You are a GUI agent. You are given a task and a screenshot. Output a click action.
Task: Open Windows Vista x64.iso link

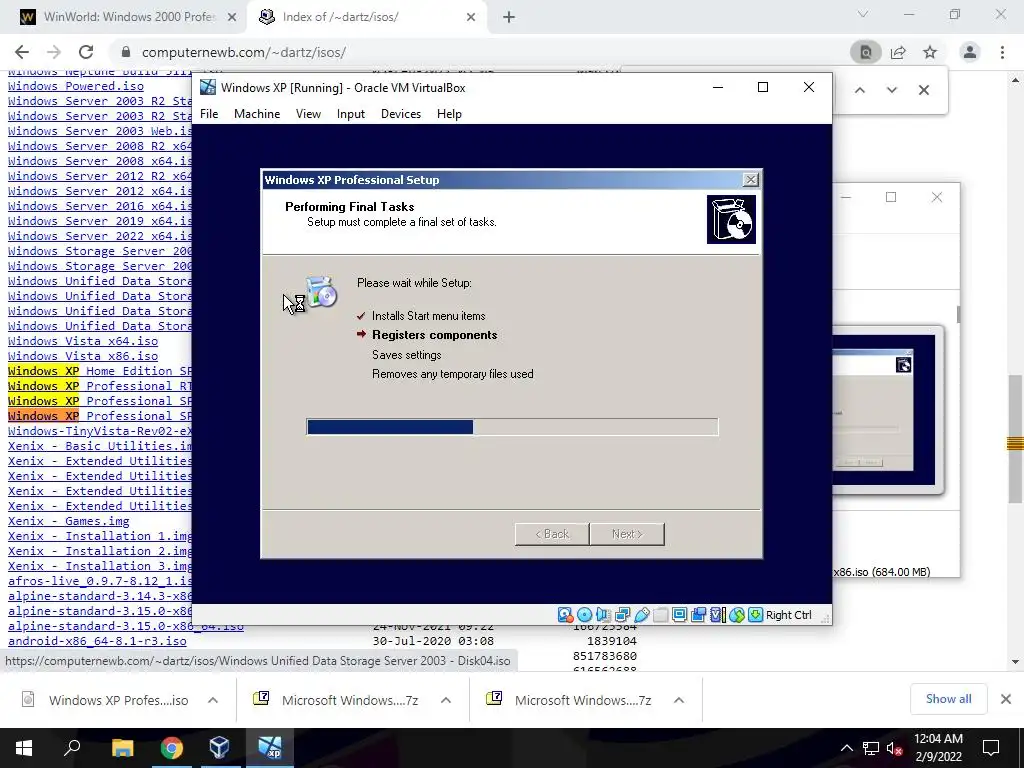click(83, 341)
